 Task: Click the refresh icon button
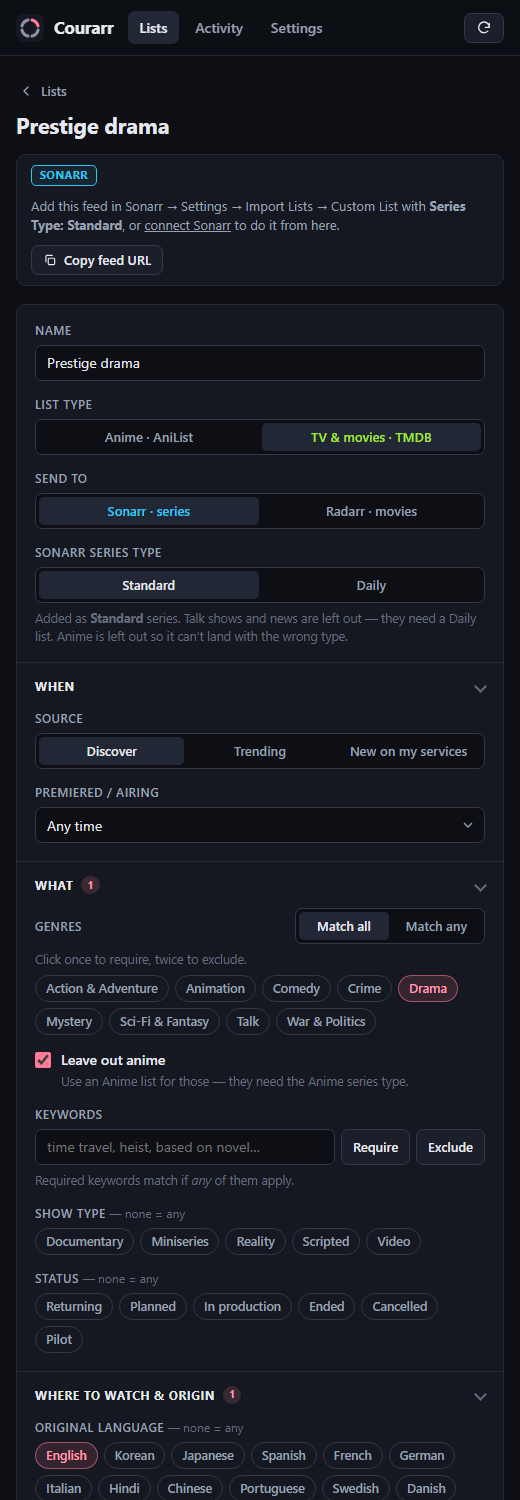pos(484,28)
